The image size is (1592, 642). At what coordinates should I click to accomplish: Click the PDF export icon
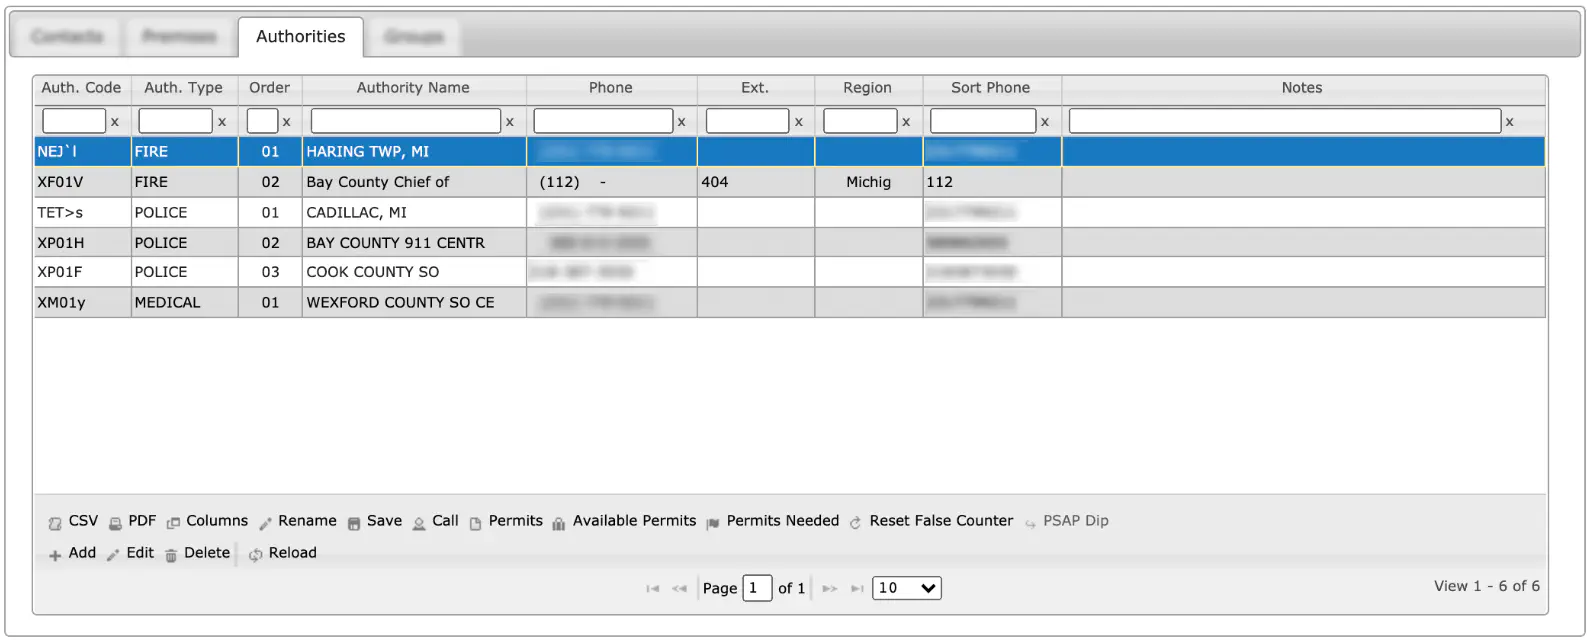[x=115, y=523]
